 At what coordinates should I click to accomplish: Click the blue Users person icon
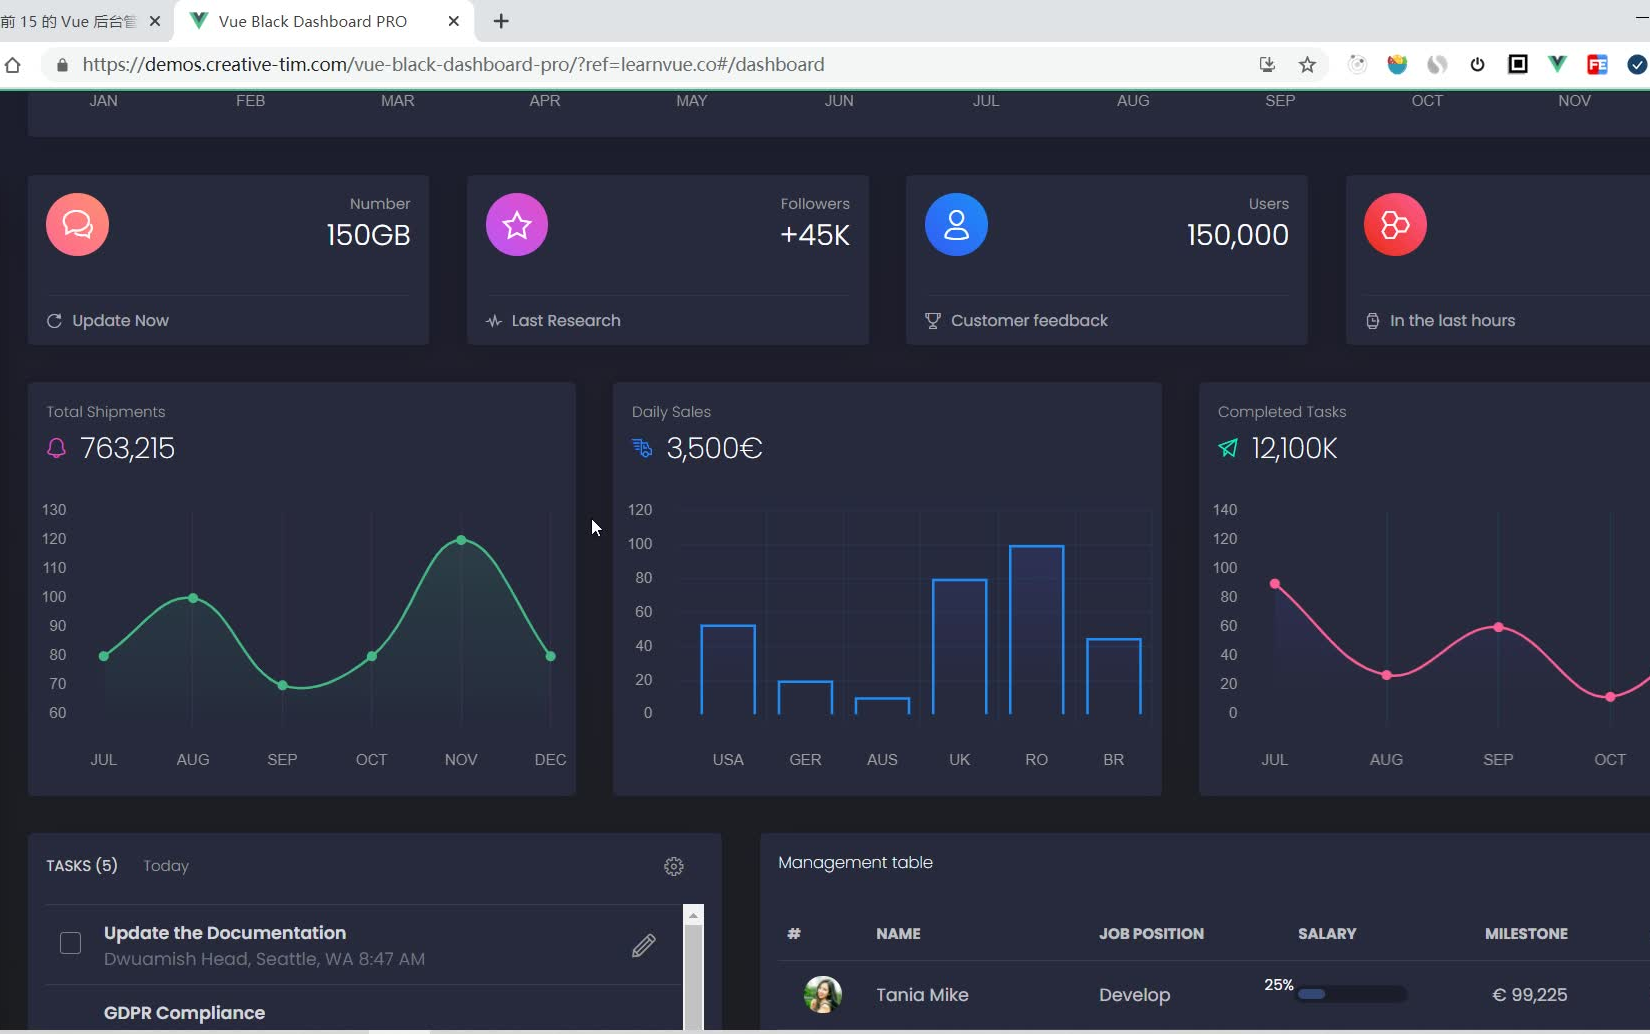(x=956, y=225)
